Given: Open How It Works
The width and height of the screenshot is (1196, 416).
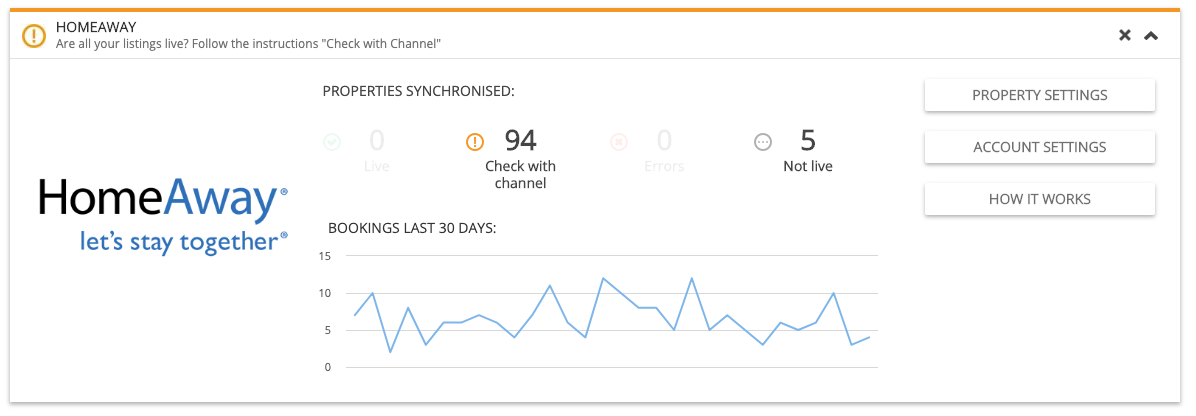Looking at the screenshot, I should (1040, 199).
